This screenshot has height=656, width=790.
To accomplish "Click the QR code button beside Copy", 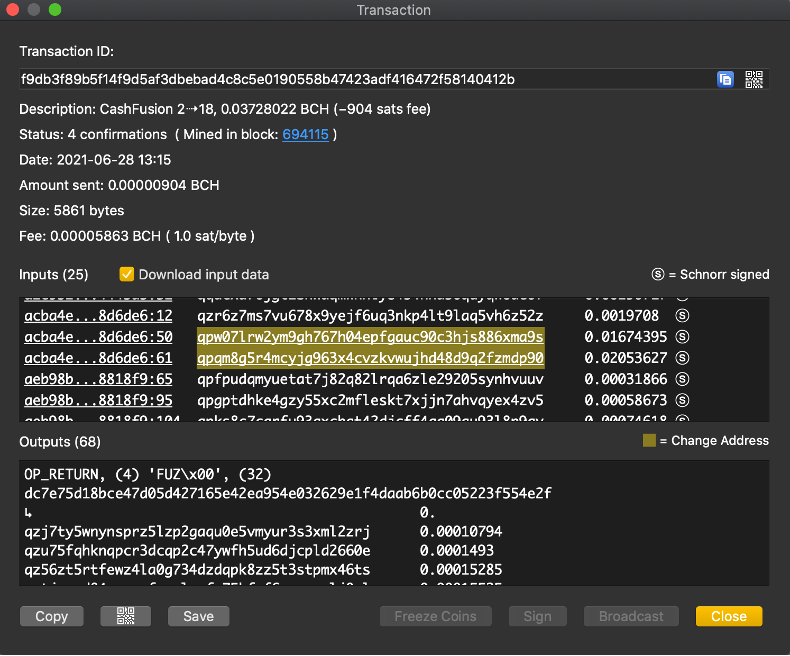I will pyautogui.click(x=126, y=616).
